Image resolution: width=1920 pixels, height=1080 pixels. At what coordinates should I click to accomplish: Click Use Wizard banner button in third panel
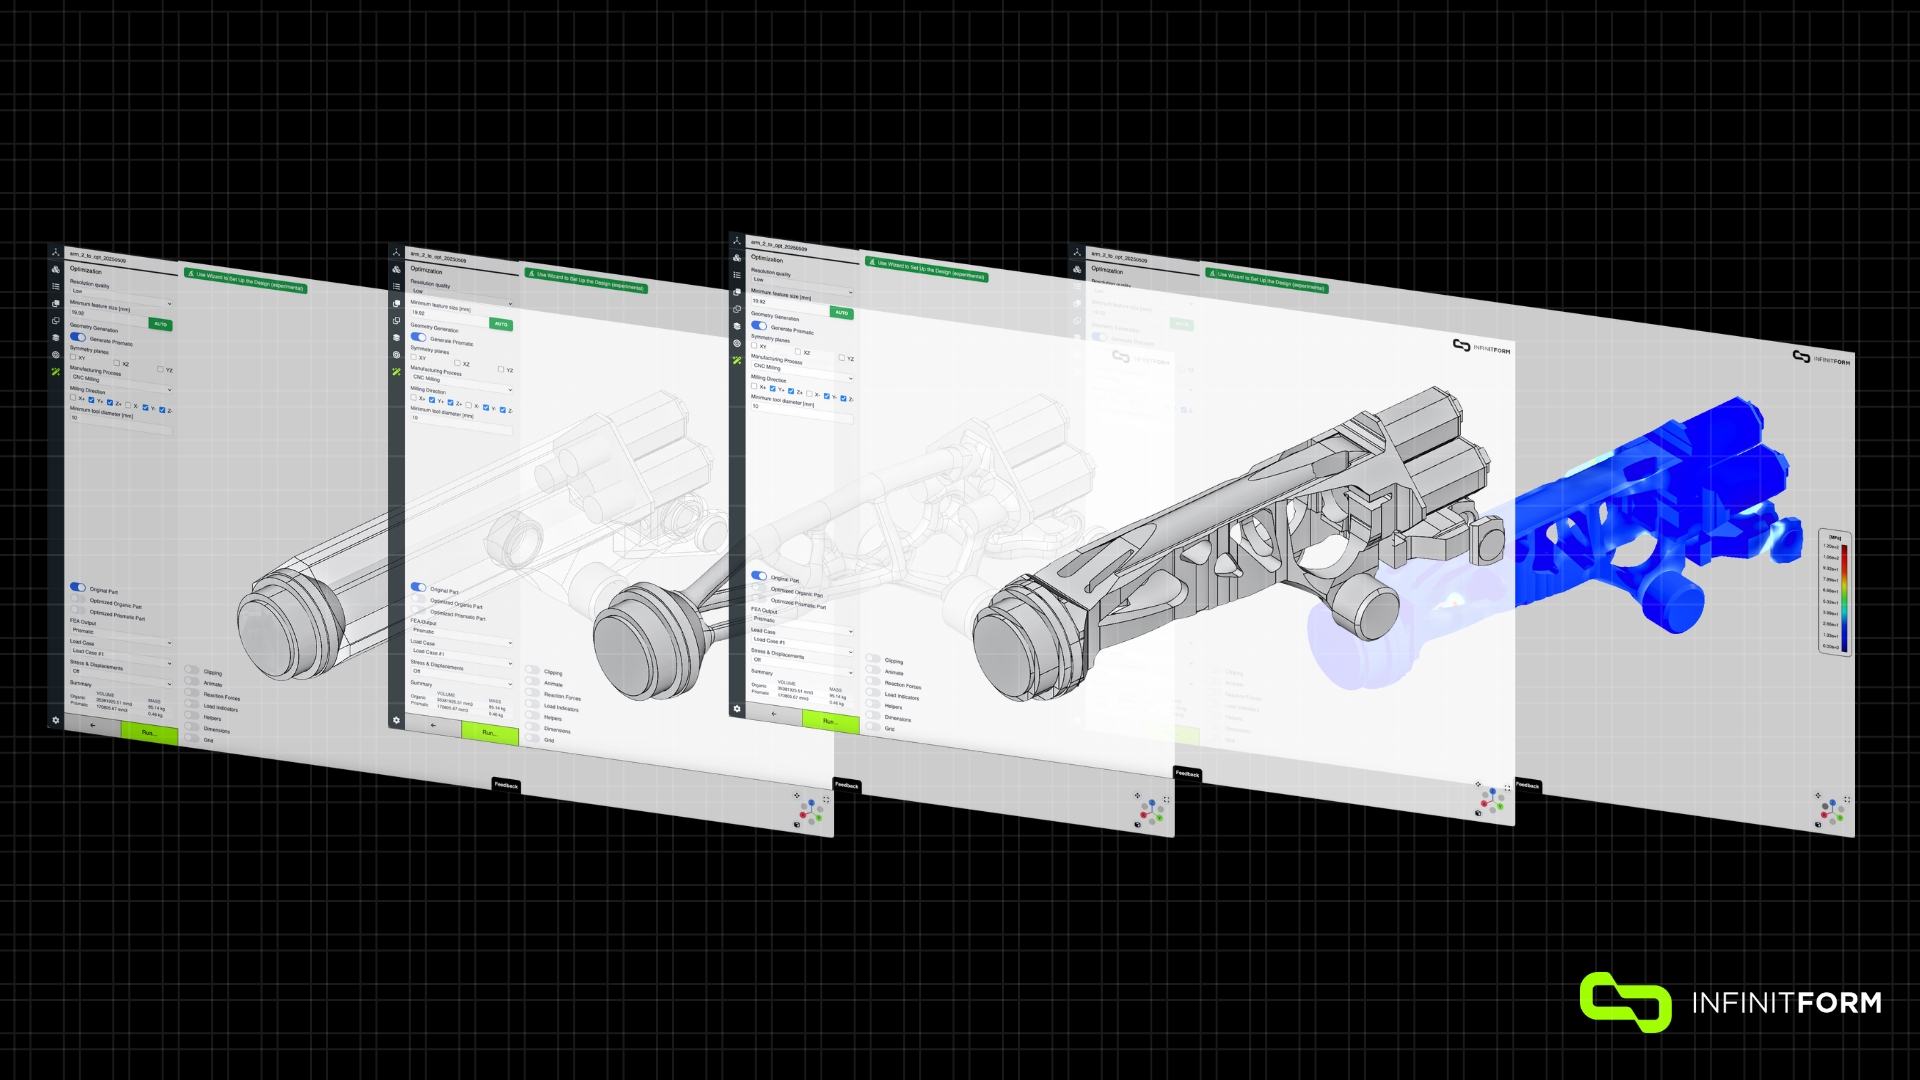[926, 269]
